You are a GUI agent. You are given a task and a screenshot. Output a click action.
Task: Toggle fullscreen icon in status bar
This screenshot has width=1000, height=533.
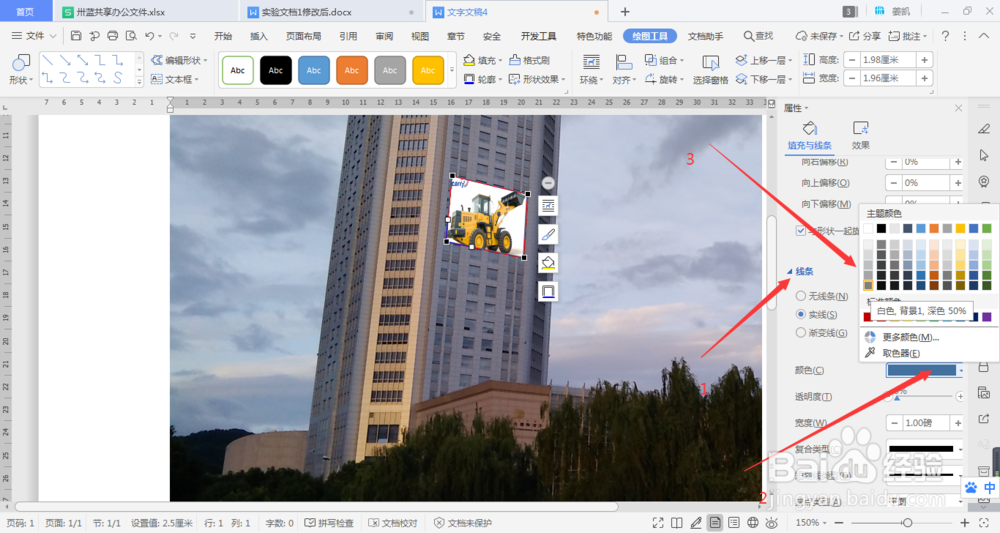(x=658, y=523)
